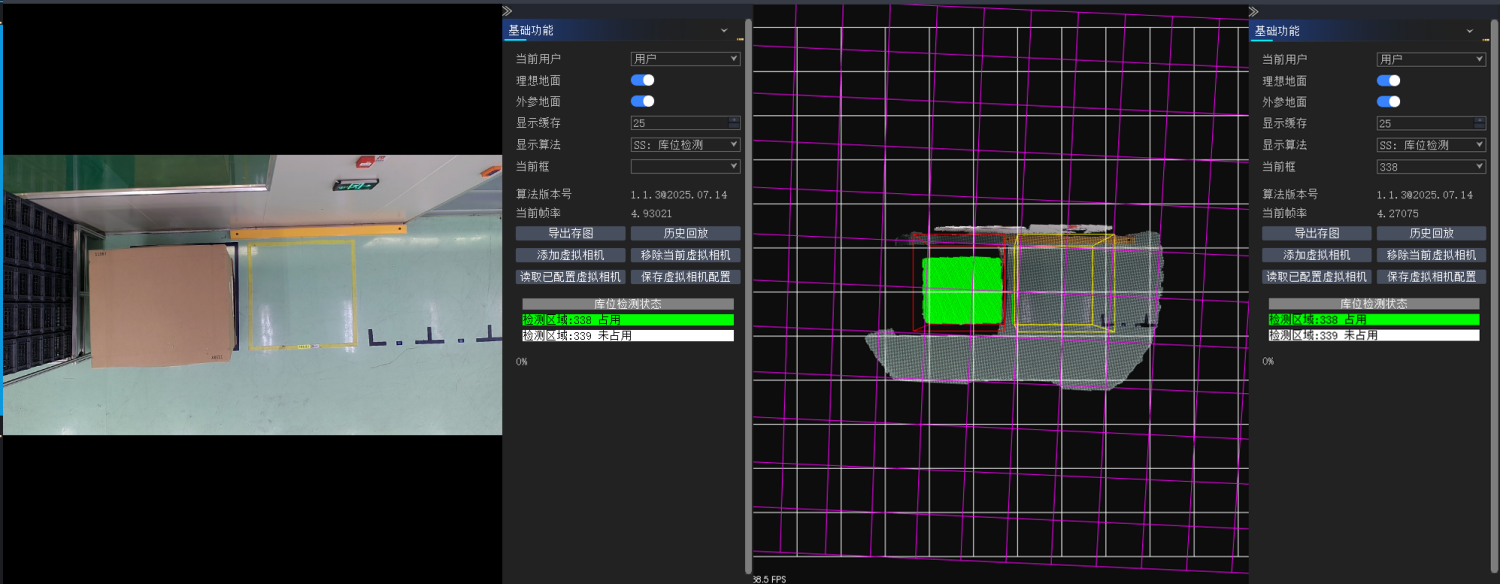This screenshot has height=584, width=1500.
Task: Turn off 外参地面 in the point-cloud-side panel
Action: point(1388,102)
